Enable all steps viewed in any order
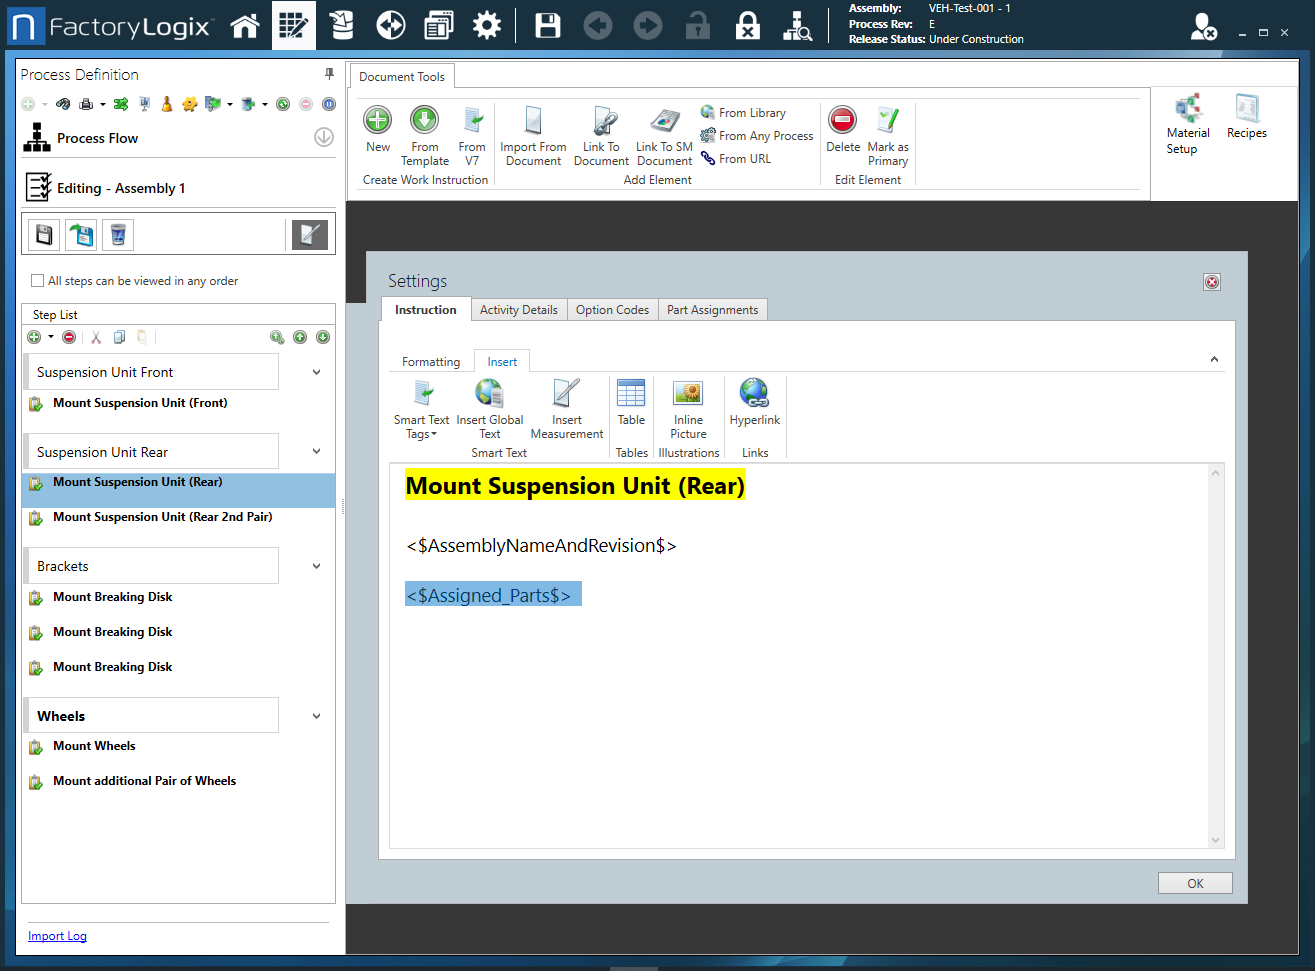Image resolution: width=1315 pixels, height=971 pixels. click(x=38, y=281)
